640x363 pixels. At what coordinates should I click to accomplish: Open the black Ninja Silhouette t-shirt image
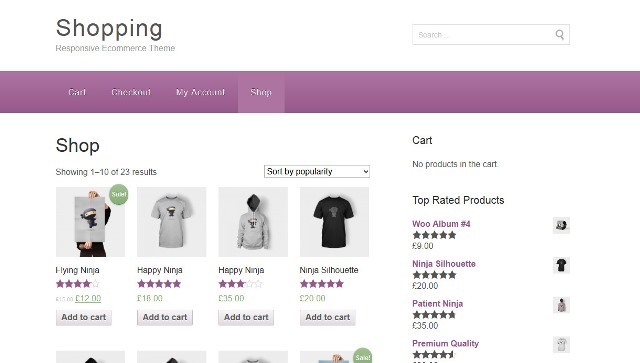(334, 222)
